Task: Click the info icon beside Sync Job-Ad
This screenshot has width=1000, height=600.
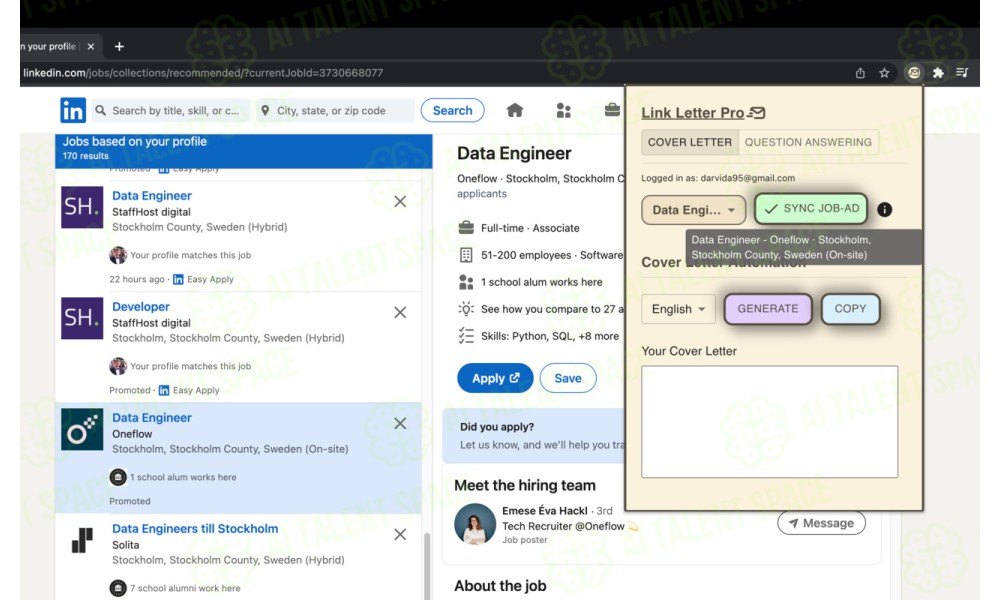Action: tap(885, 209)
